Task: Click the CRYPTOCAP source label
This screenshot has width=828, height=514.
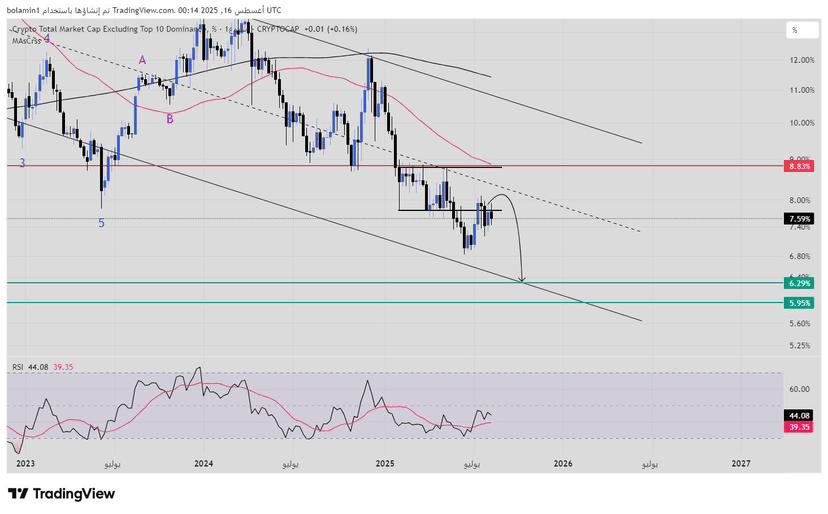Action: tap(278, 29)
